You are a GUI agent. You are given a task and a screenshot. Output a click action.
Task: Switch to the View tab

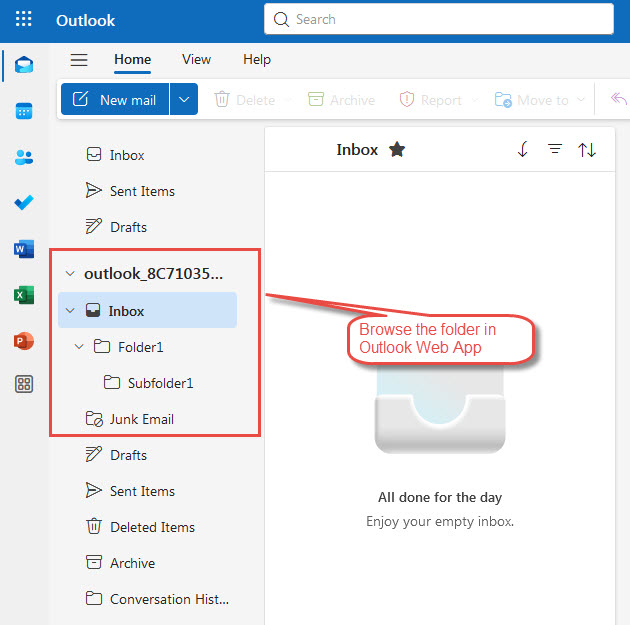click(196, 60)
